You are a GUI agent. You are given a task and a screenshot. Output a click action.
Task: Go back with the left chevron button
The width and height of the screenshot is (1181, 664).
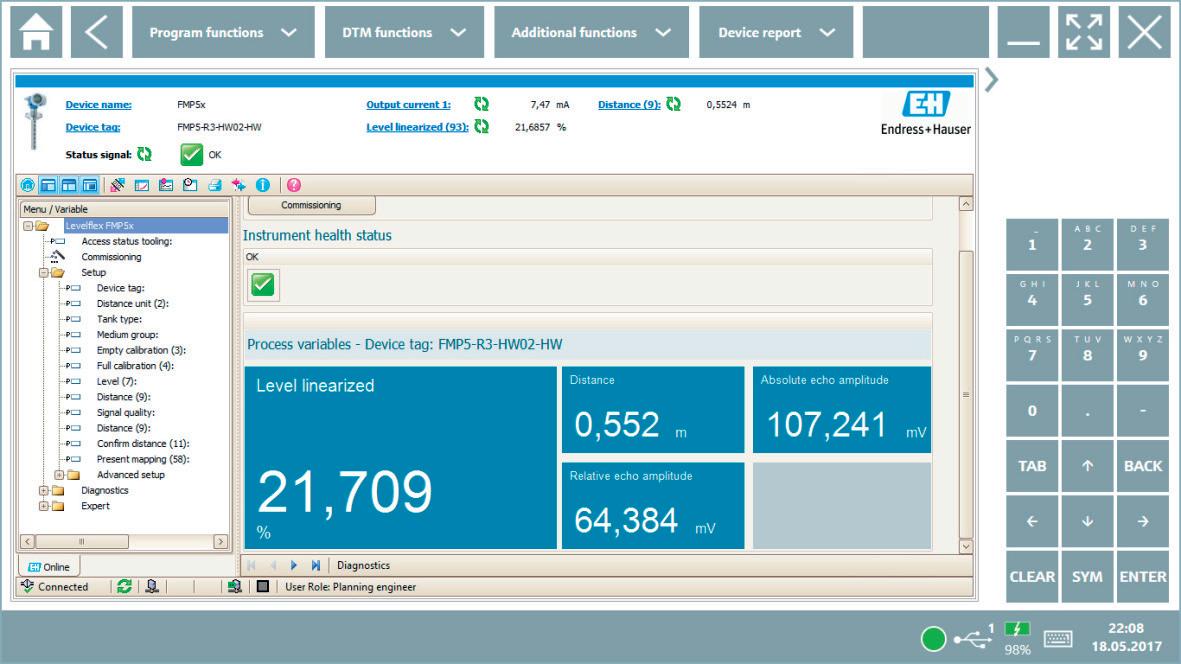pos(96,32)
